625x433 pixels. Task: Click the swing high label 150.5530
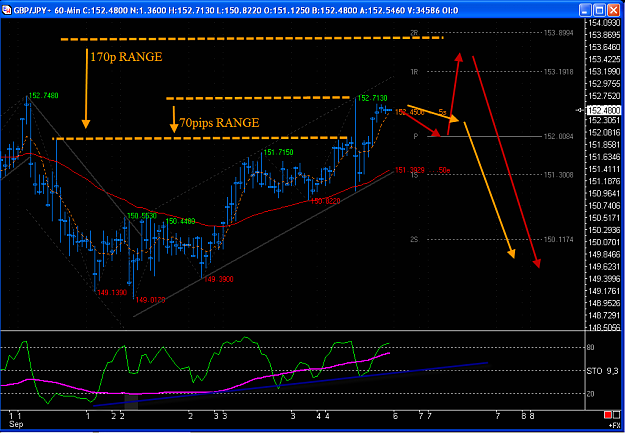(x=142, y=216)
